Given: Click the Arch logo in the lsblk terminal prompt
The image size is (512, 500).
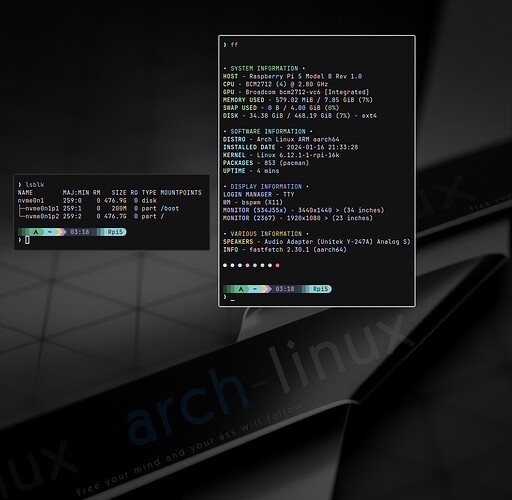Looking at the screenshot, I should pyautogui.click(x=36, y=232).
